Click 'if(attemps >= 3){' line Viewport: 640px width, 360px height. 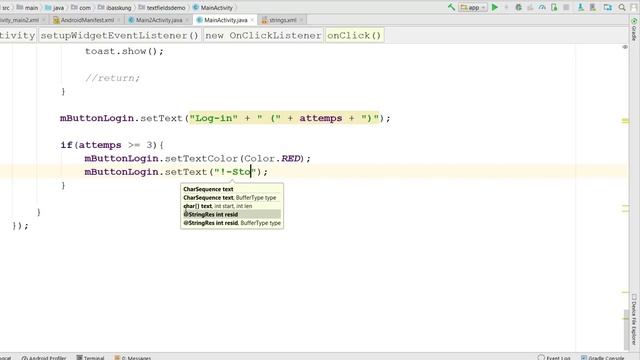(x=112, y=145)
